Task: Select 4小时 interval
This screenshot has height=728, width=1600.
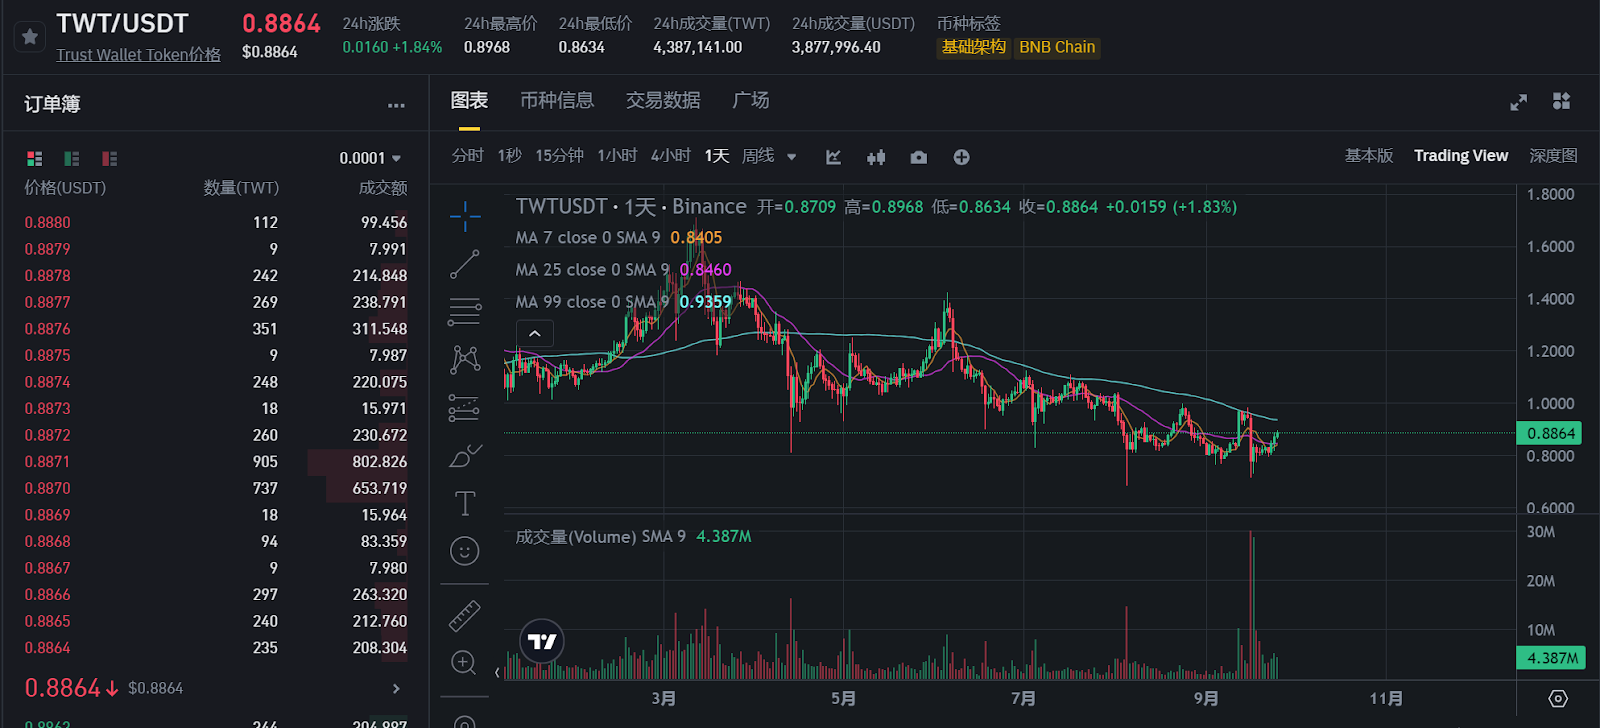Action: click(x=671, y=156)
